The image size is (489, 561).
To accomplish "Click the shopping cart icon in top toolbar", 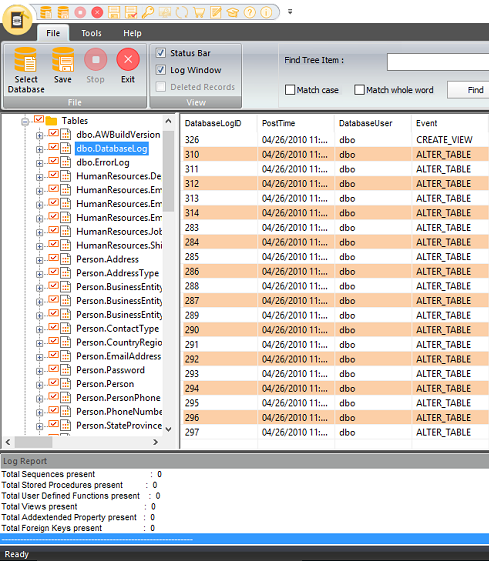I will tap(199, 12).
